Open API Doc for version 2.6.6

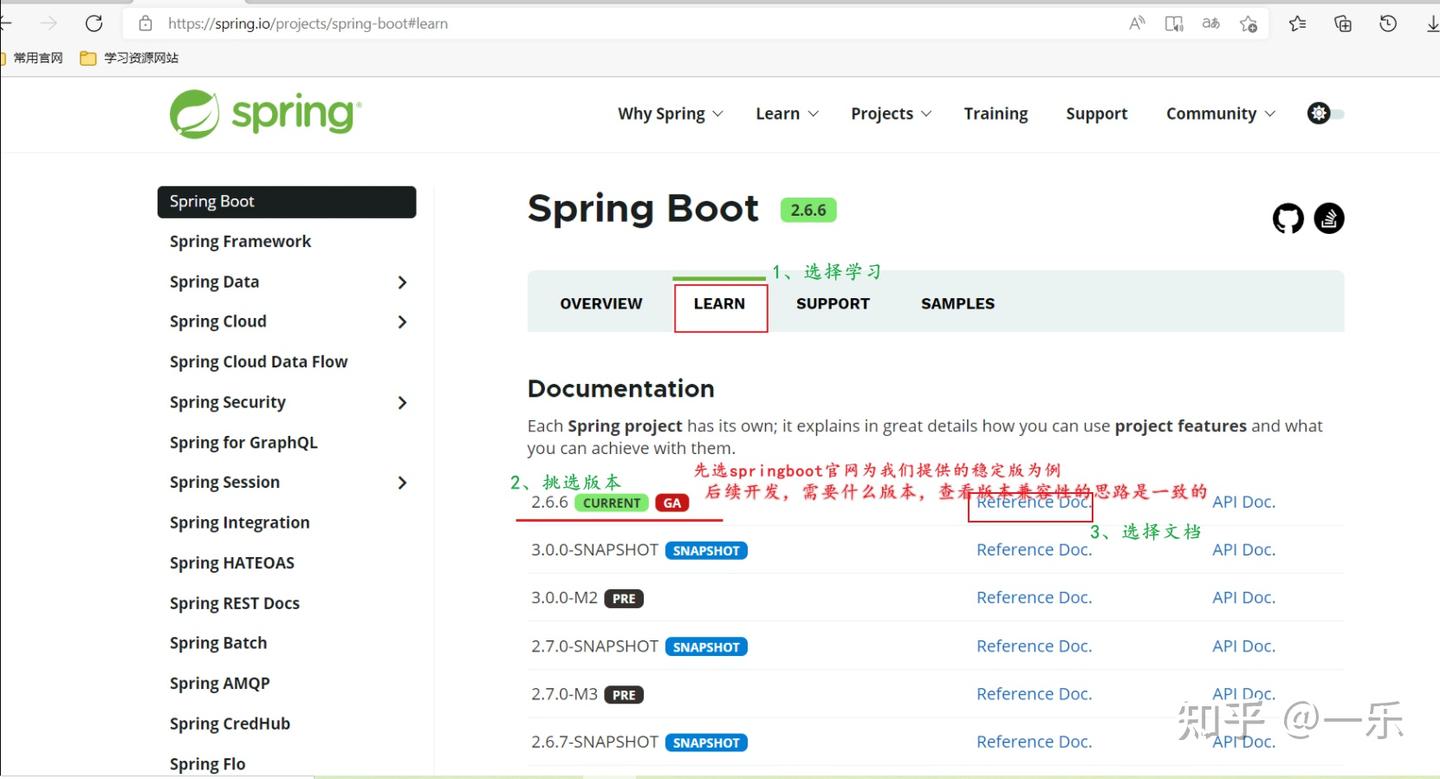(1243, 501)
